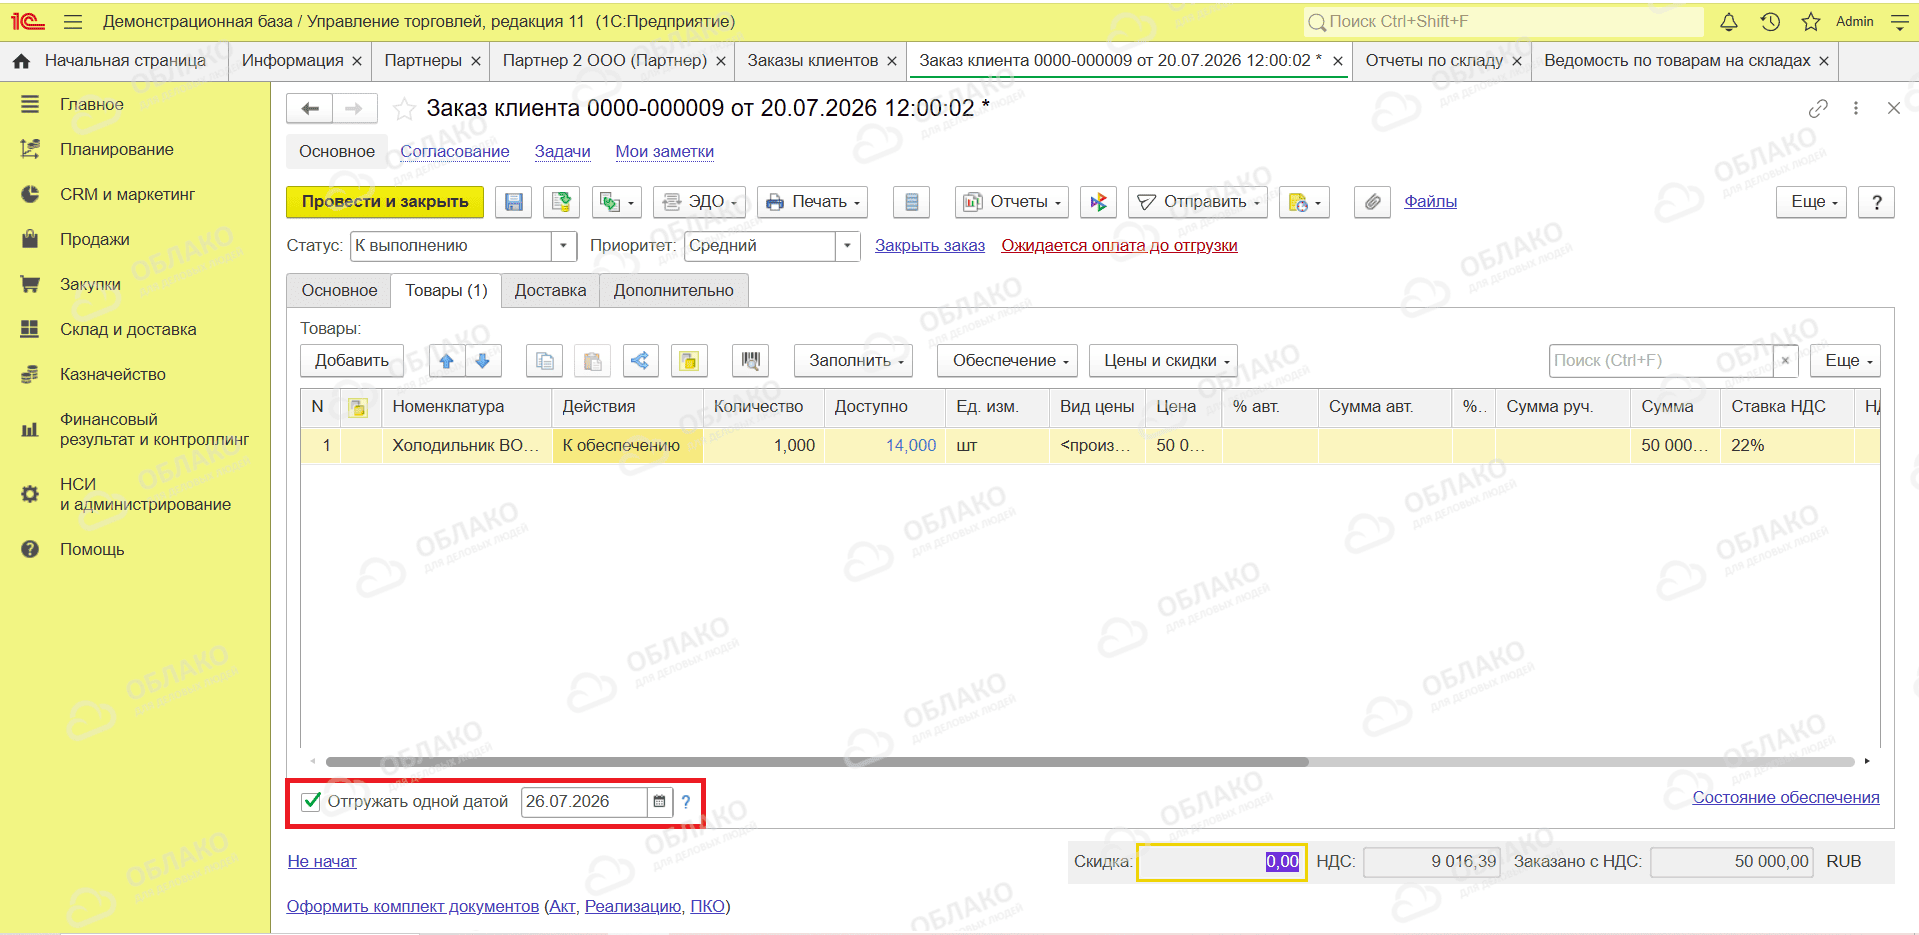Open the calendar picker for shipment date

pos(659,802)
